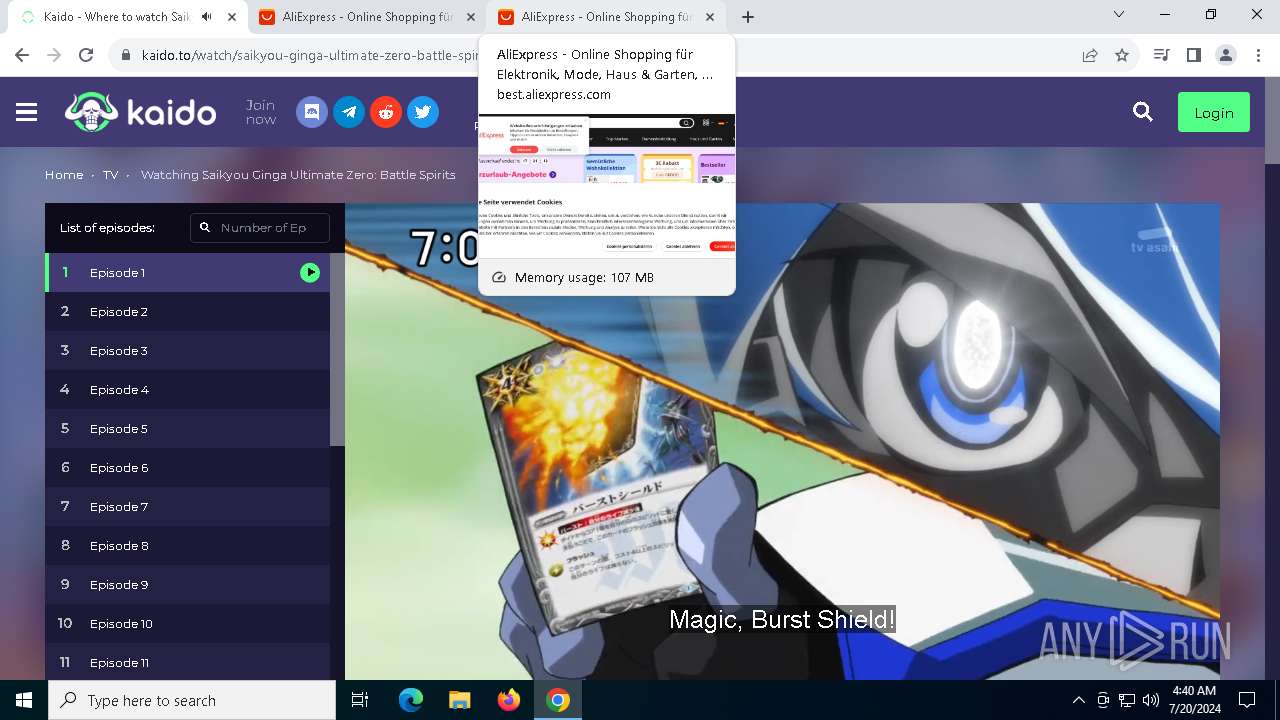The image size is (1280, 720).
Task: Open File Explorer from taskbar
Action: (460, 700)
